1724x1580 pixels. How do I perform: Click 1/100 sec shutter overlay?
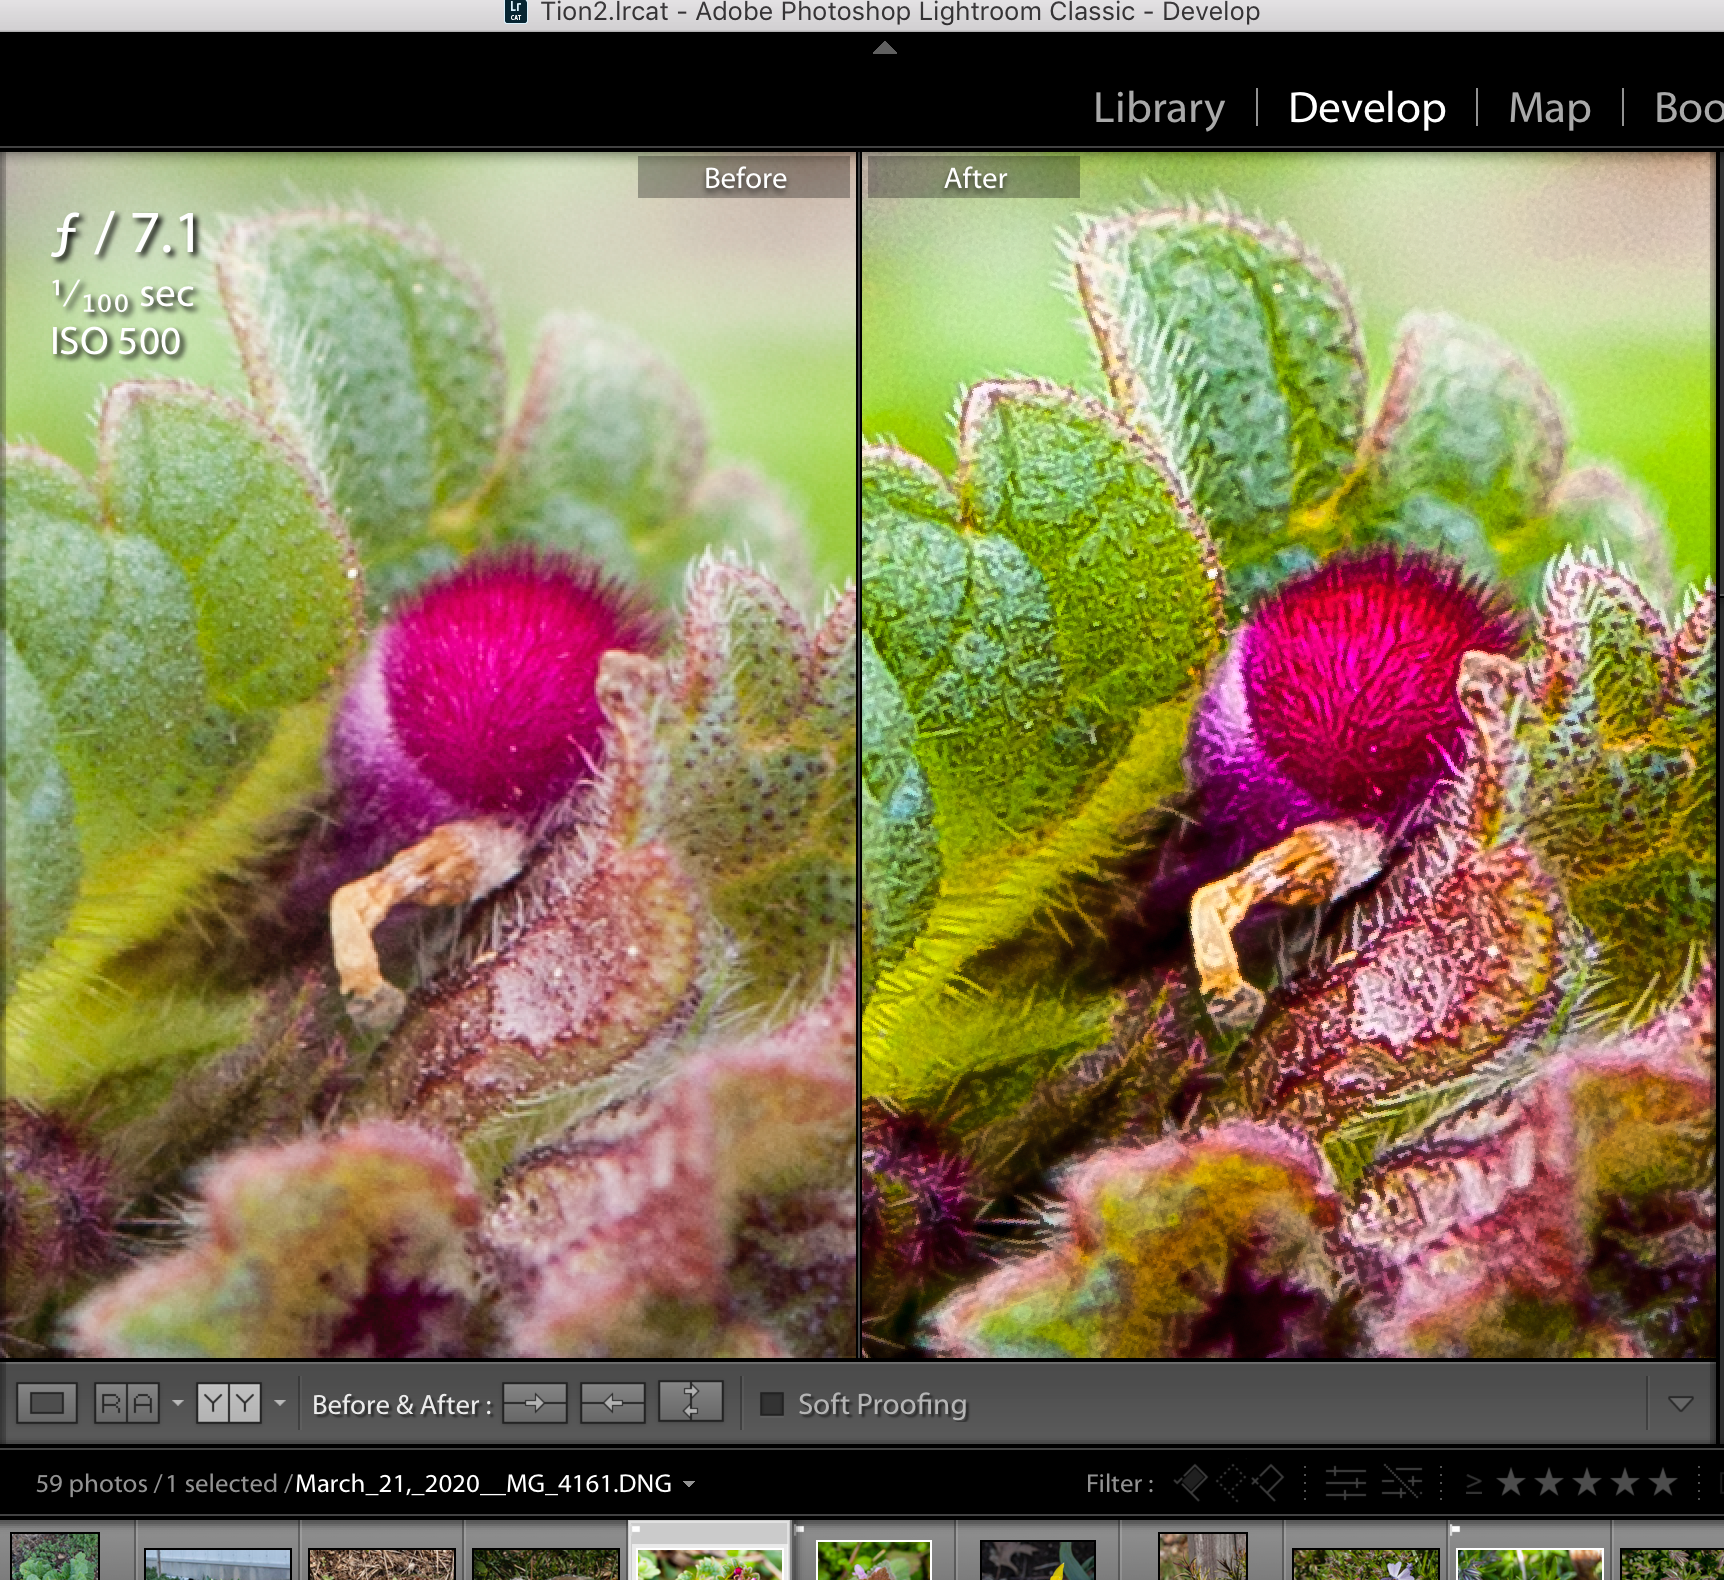tap(123, 295)
